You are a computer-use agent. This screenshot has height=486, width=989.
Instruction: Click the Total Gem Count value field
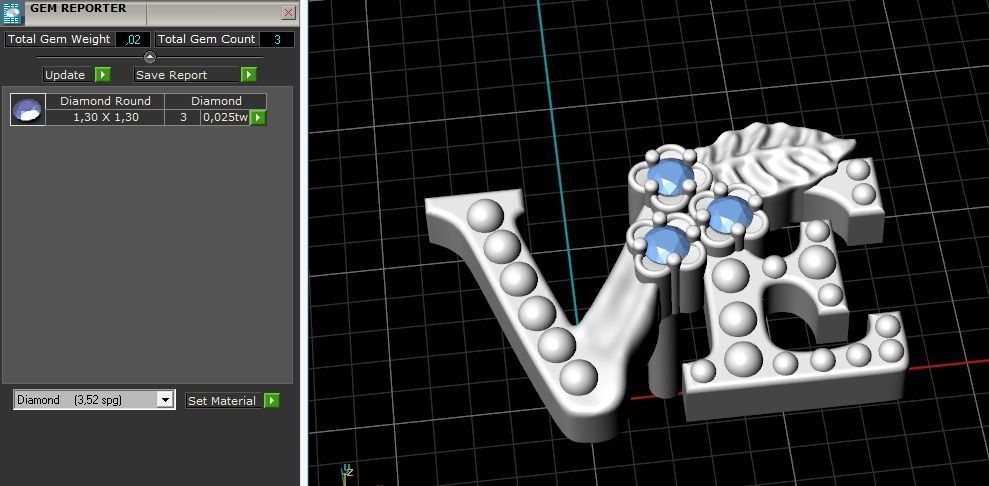click(277, 39)
